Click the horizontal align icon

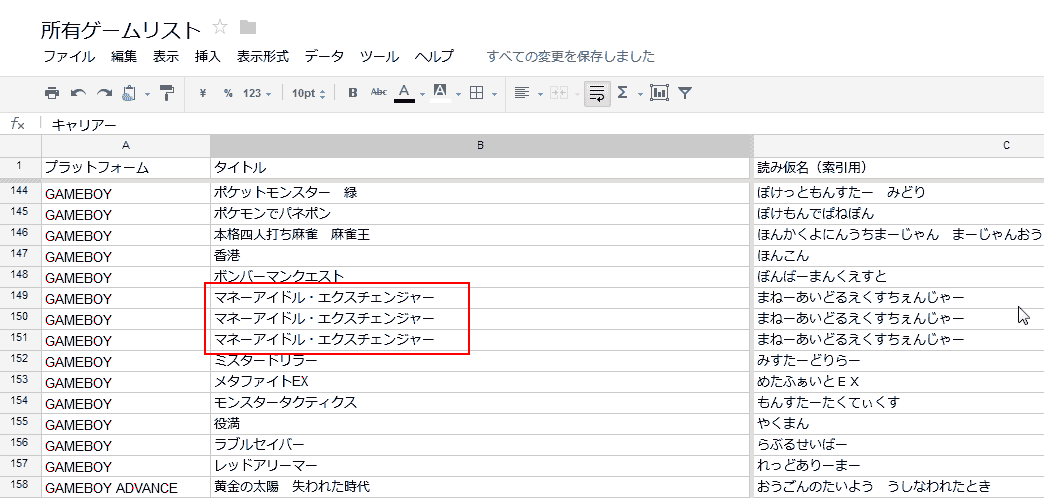click(523, 94)
